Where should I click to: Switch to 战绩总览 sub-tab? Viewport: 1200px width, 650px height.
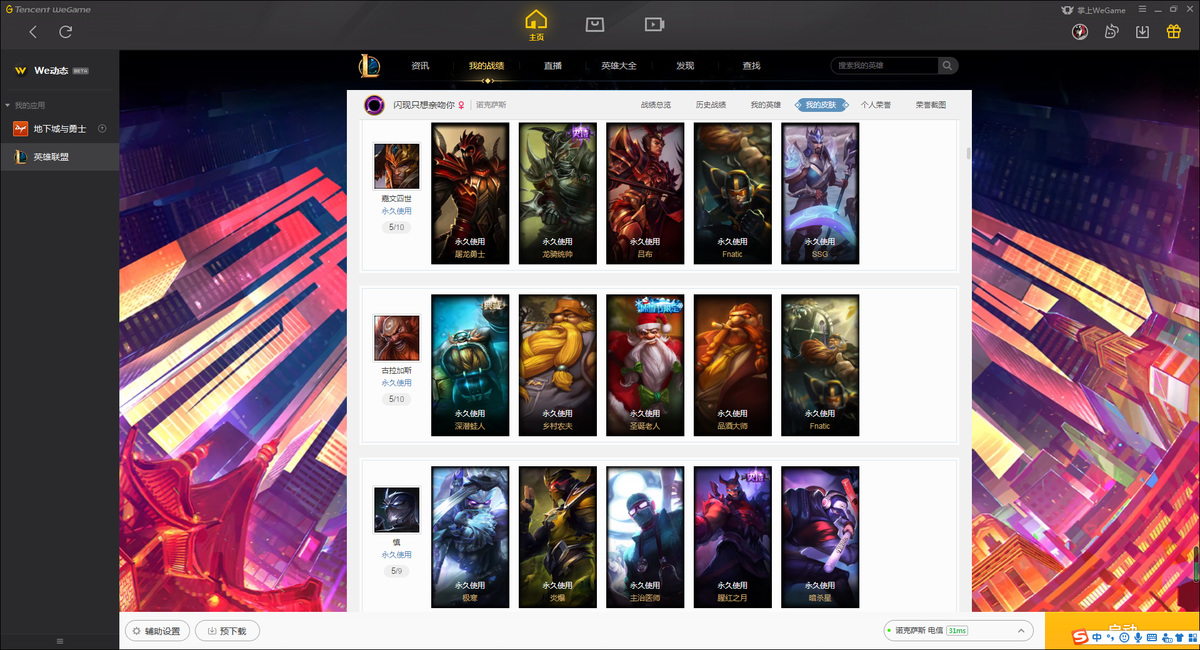click(x=656, y=104)
